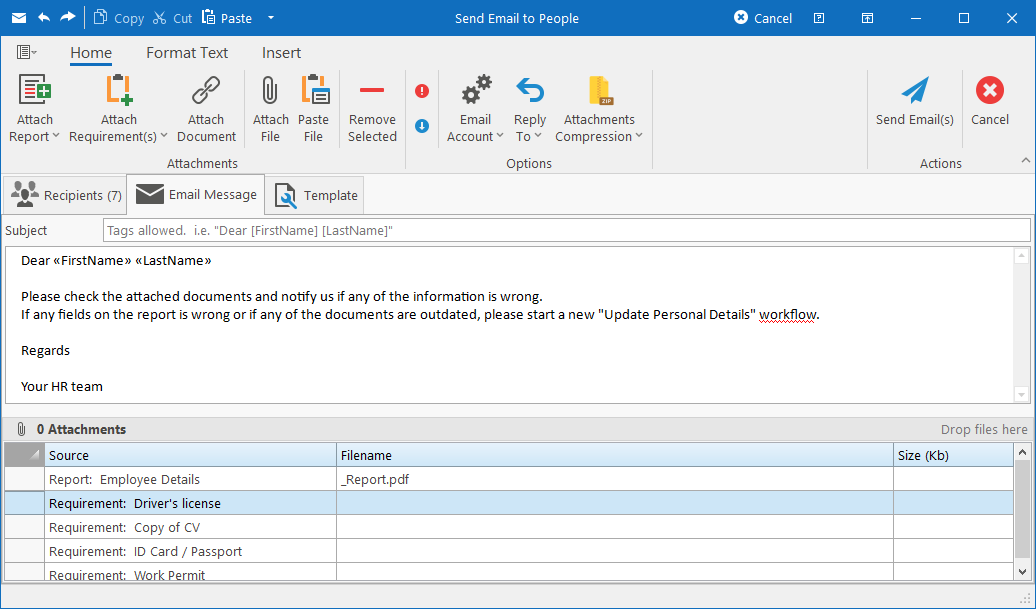Open Reply To dropdown
This screenshot has height=609, width=1036.
(530, 108)
